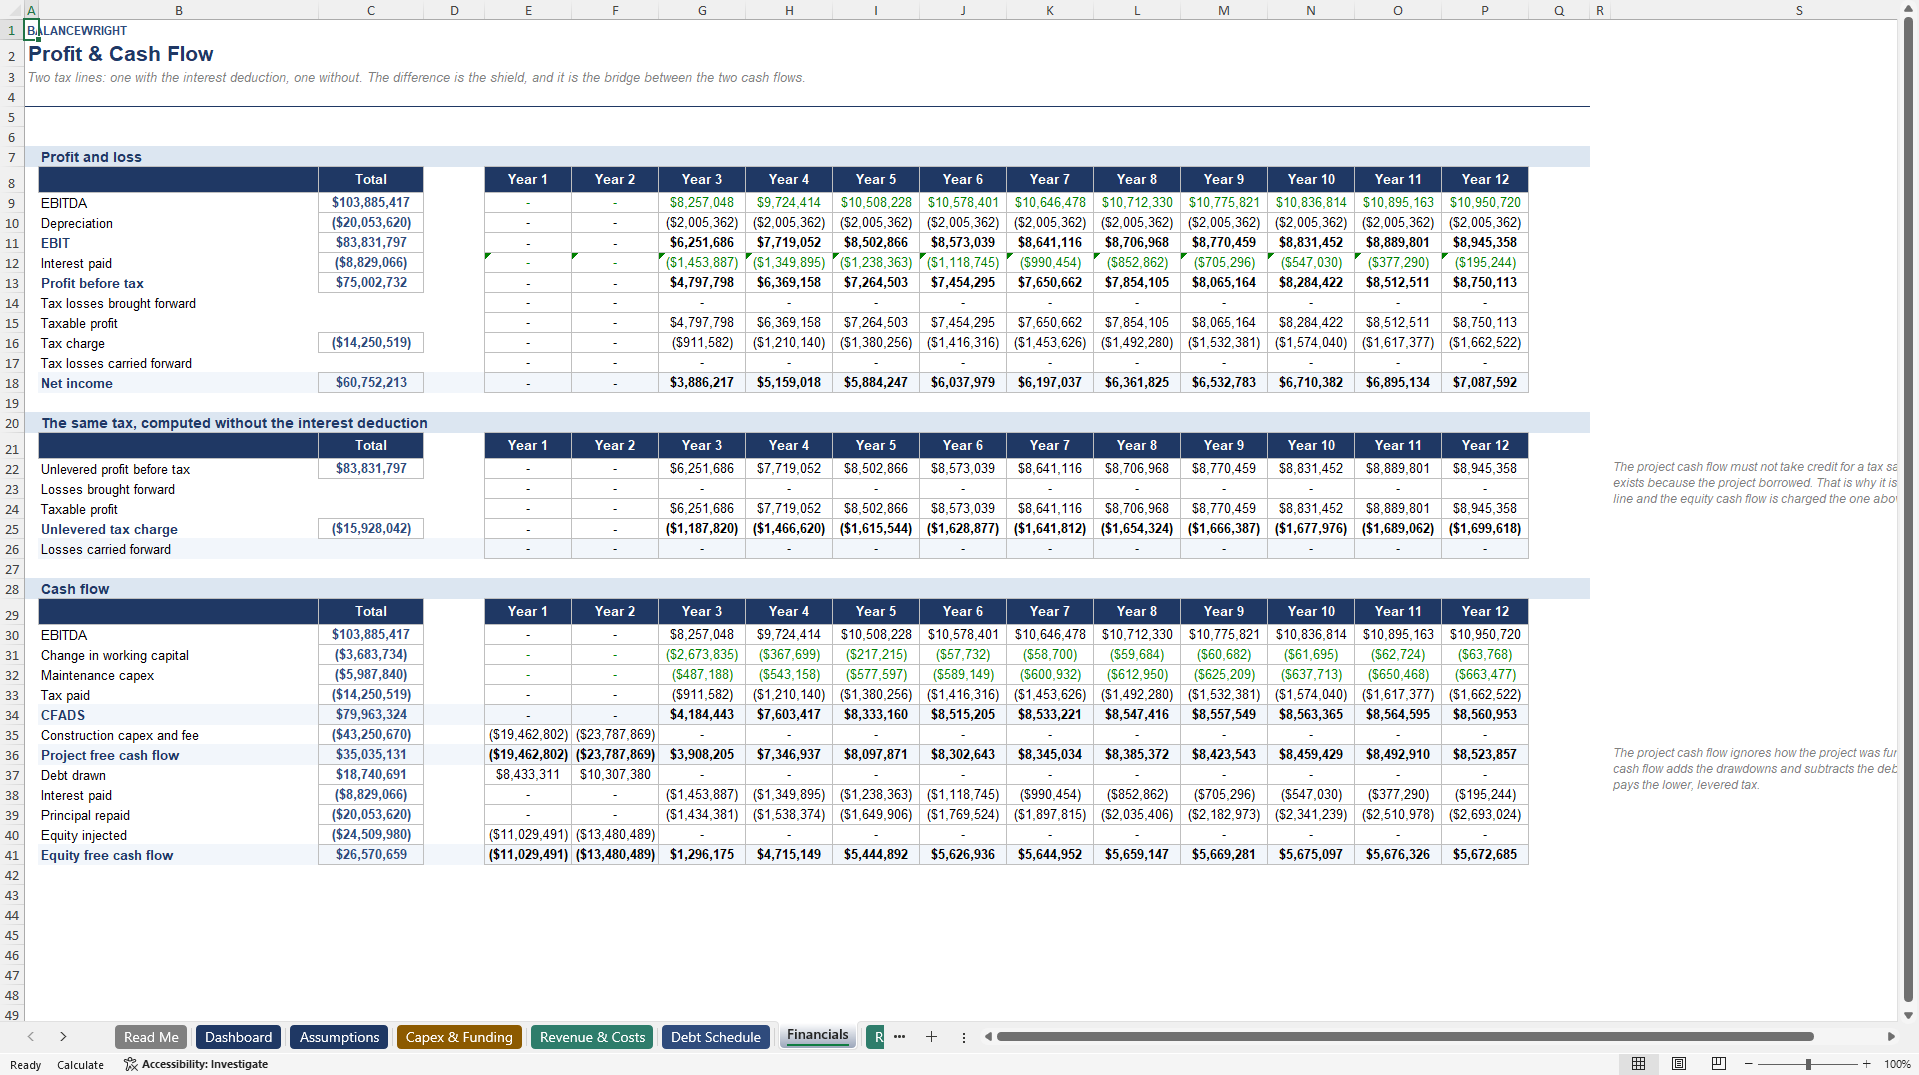Click the zoom in plus button
Viewport: 1919px width, 1075px height.
(1866, 1064)
